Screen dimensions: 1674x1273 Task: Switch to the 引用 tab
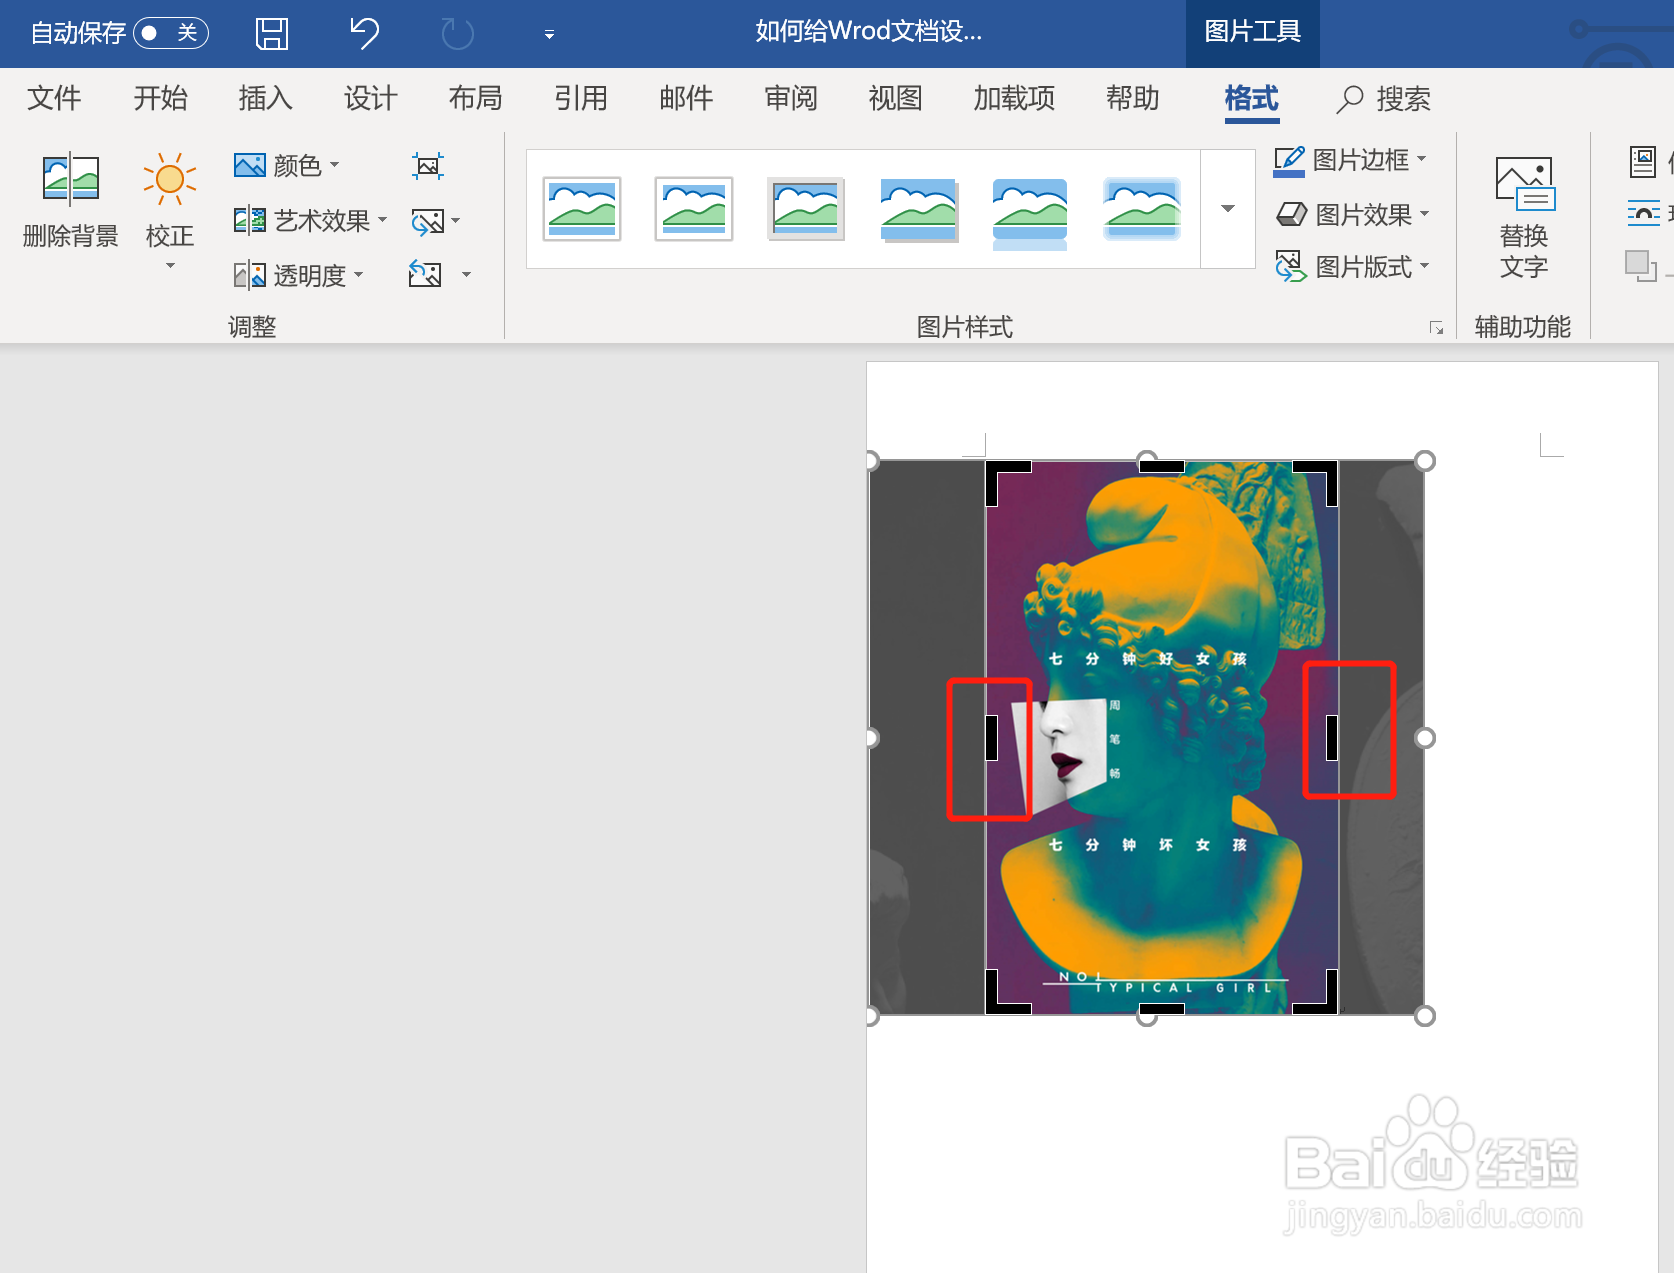581,98
